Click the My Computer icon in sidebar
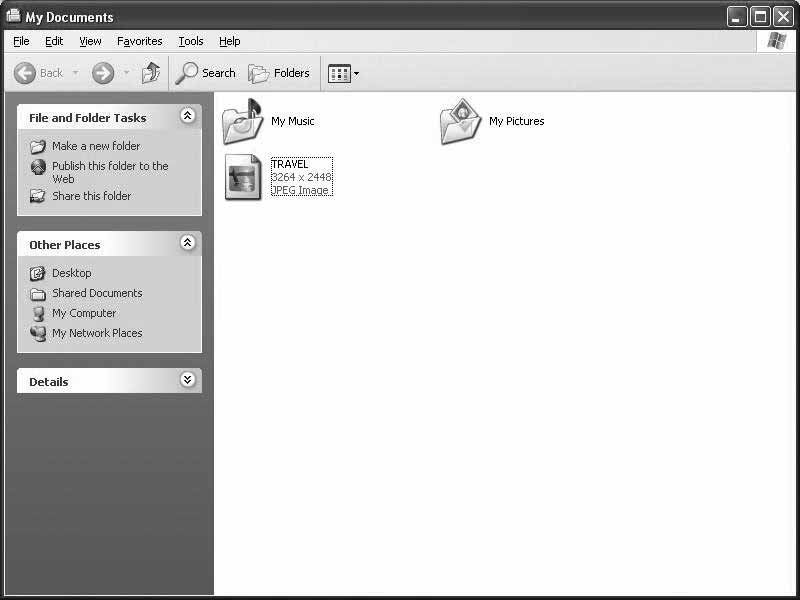Viewport: 800px width, 600px height. point(38,314)
